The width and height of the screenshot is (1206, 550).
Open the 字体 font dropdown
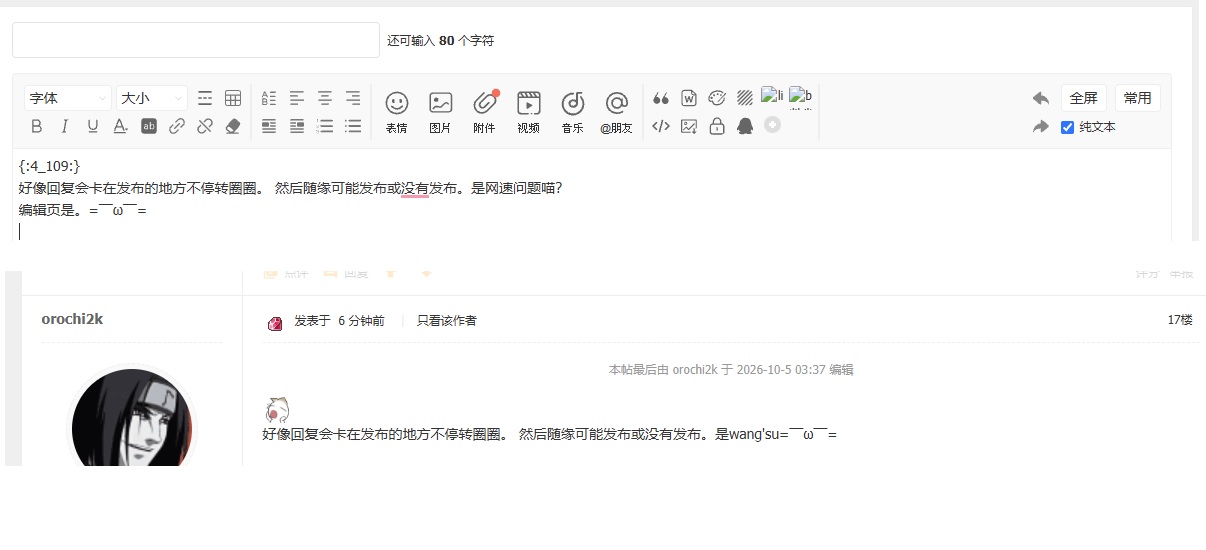click(x=68, y=98)
